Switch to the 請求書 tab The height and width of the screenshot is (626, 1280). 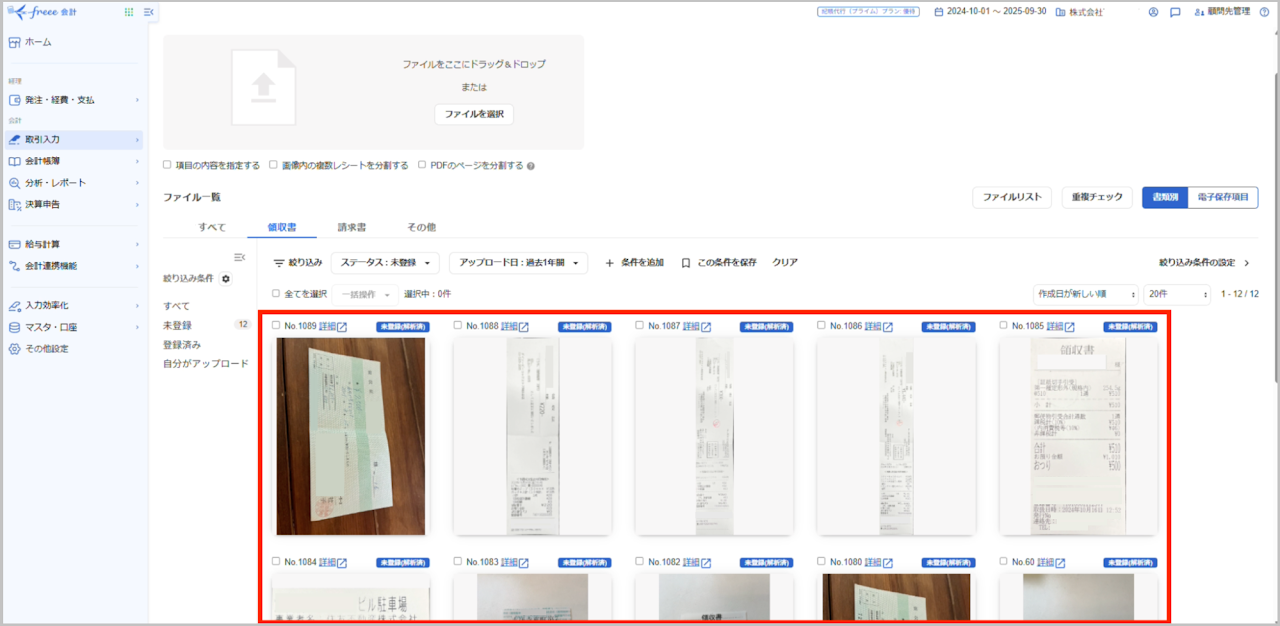(352, 227)
